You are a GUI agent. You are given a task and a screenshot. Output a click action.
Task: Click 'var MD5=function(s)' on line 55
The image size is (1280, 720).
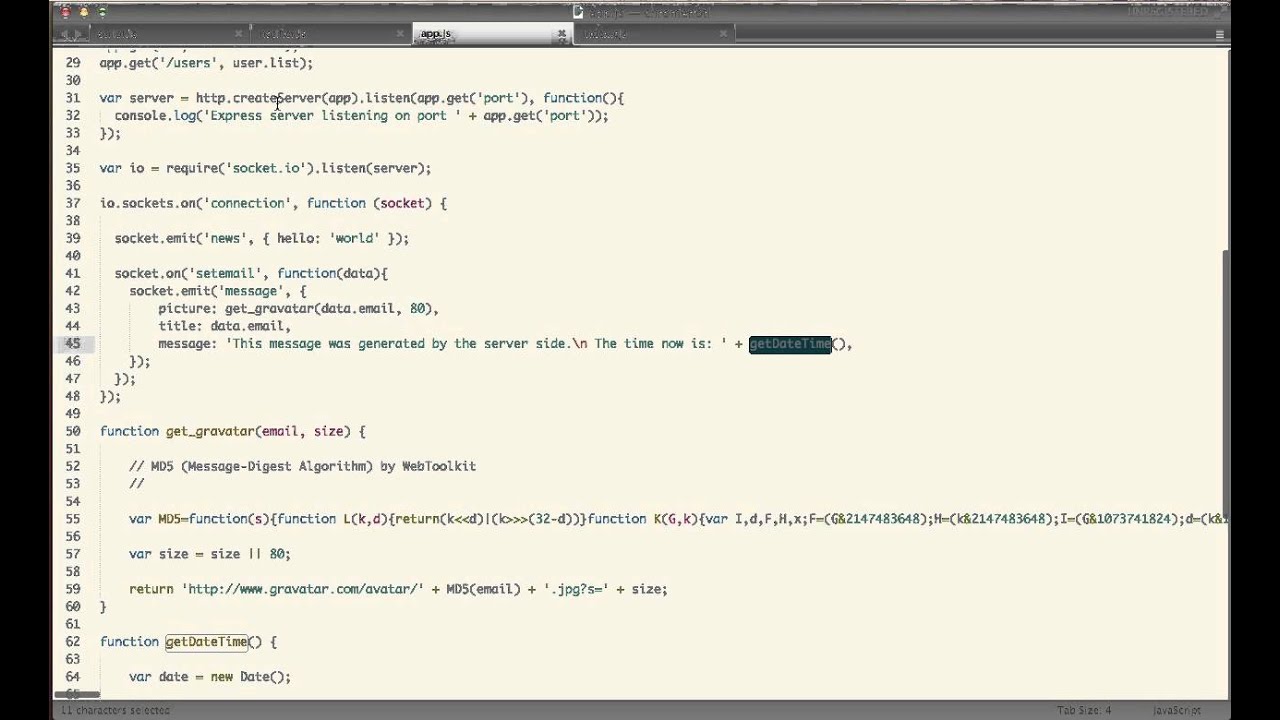point(199,519)
